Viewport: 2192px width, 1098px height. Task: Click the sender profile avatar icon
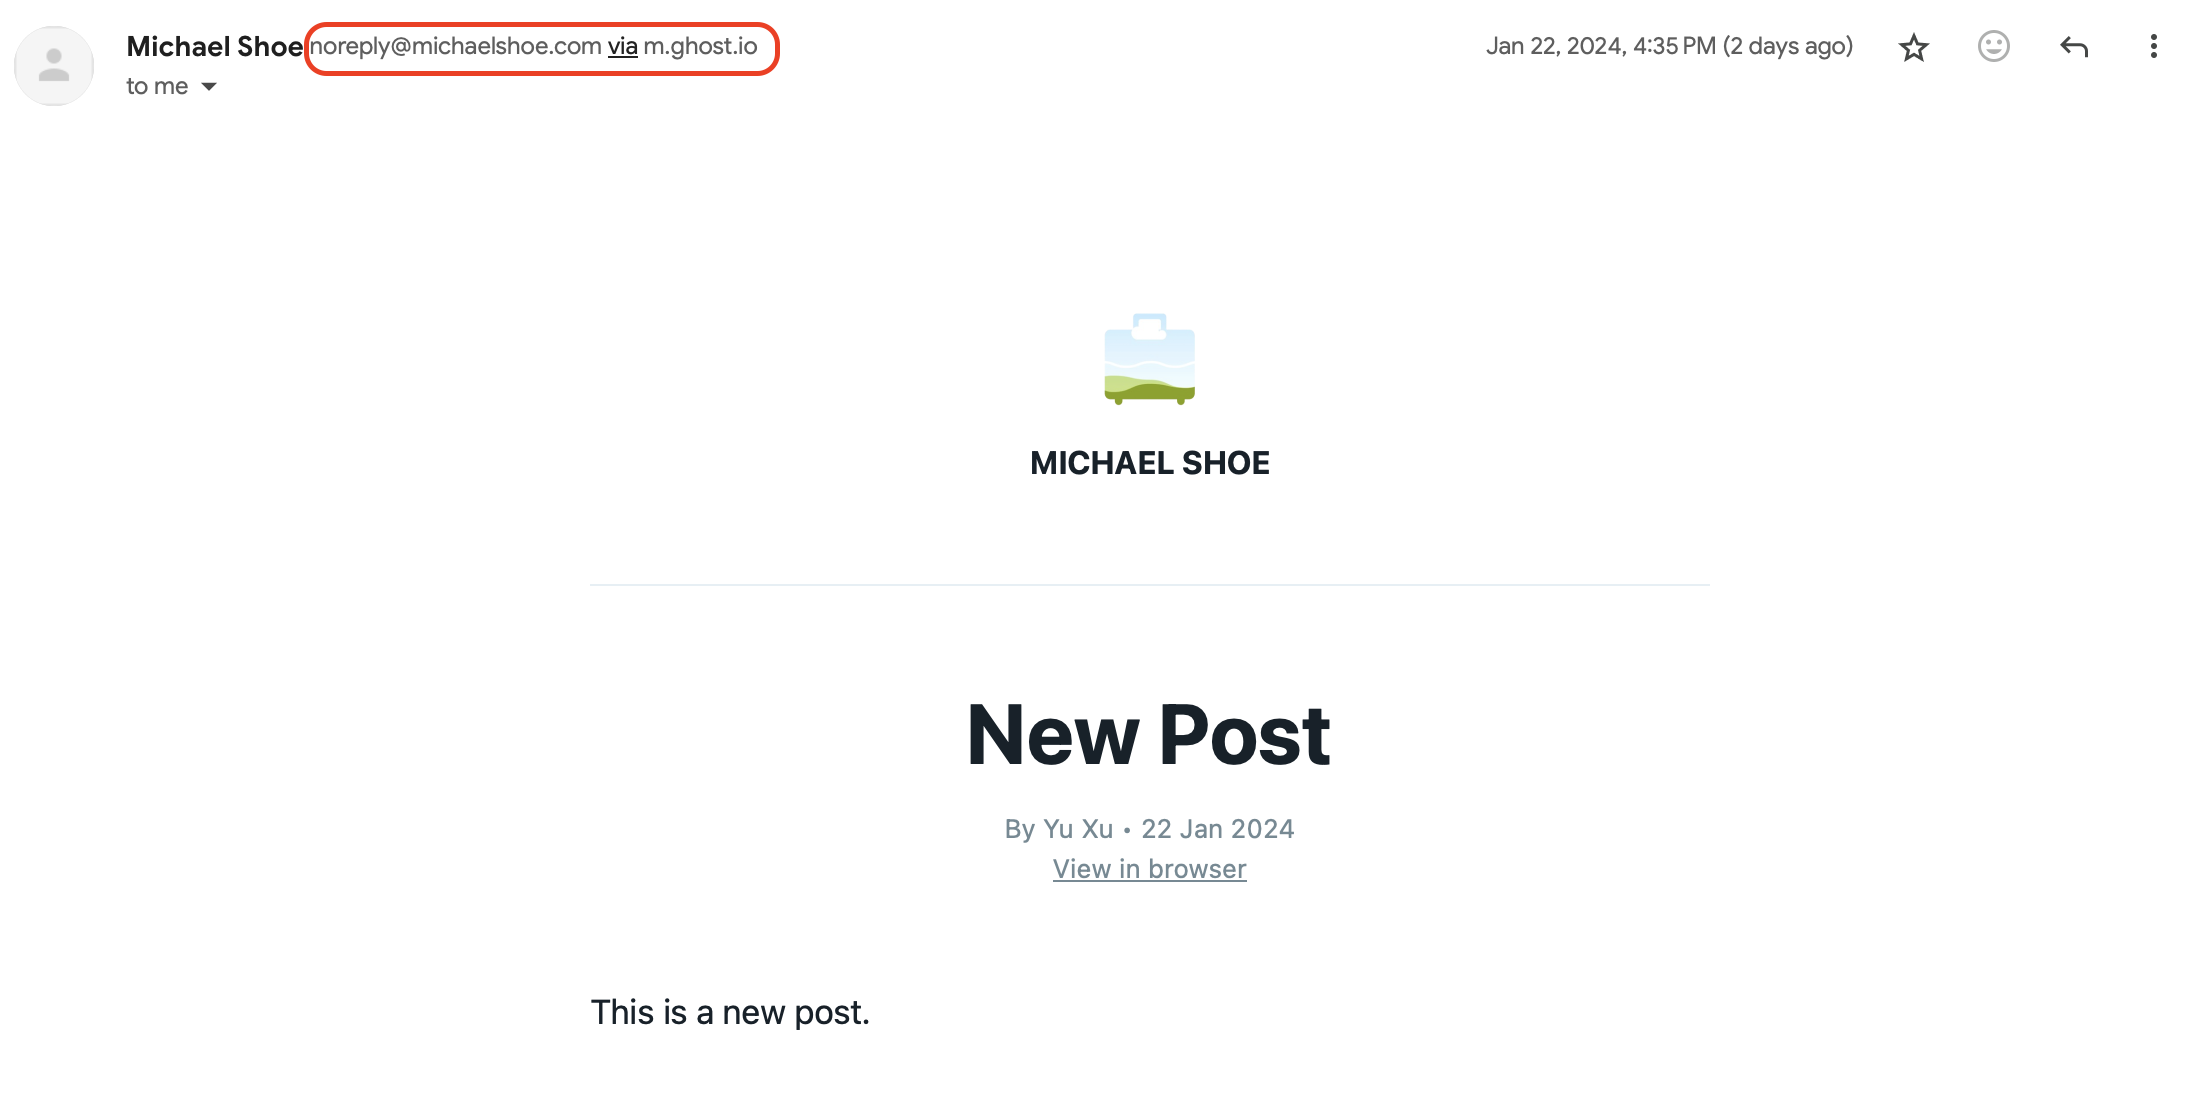53,66
